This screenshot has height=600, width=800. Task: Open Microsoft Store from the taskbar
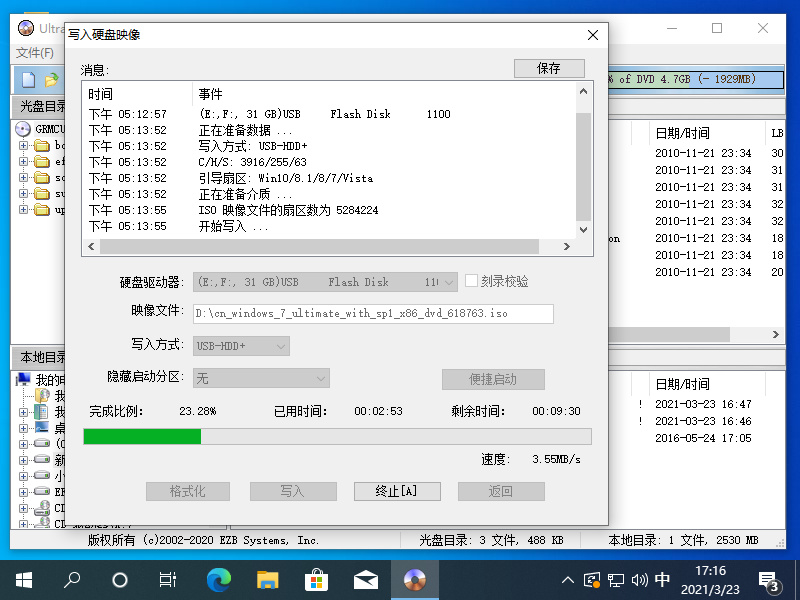coord(316,579)
